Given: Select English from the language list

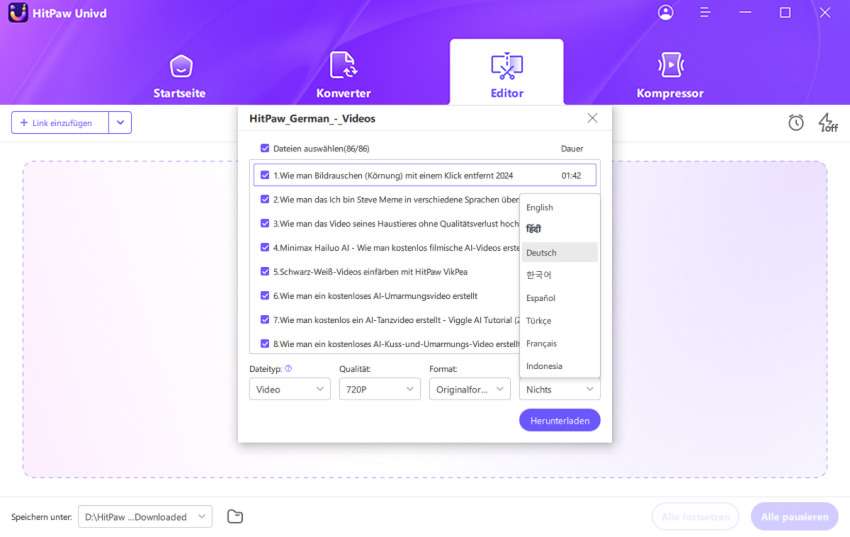Looking at the screenshot, I should pyautogui.click(x=559, y=208).
